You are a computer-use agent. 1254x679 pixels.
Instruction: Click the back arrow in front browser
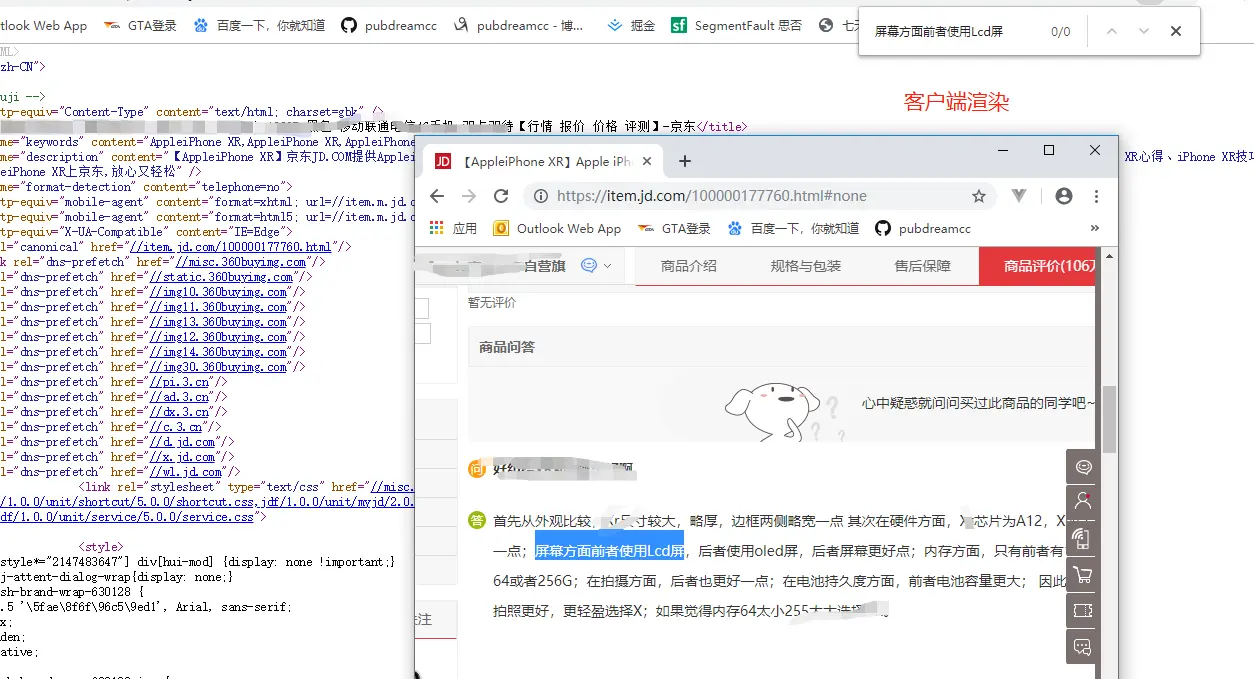[x=437, y=196]
